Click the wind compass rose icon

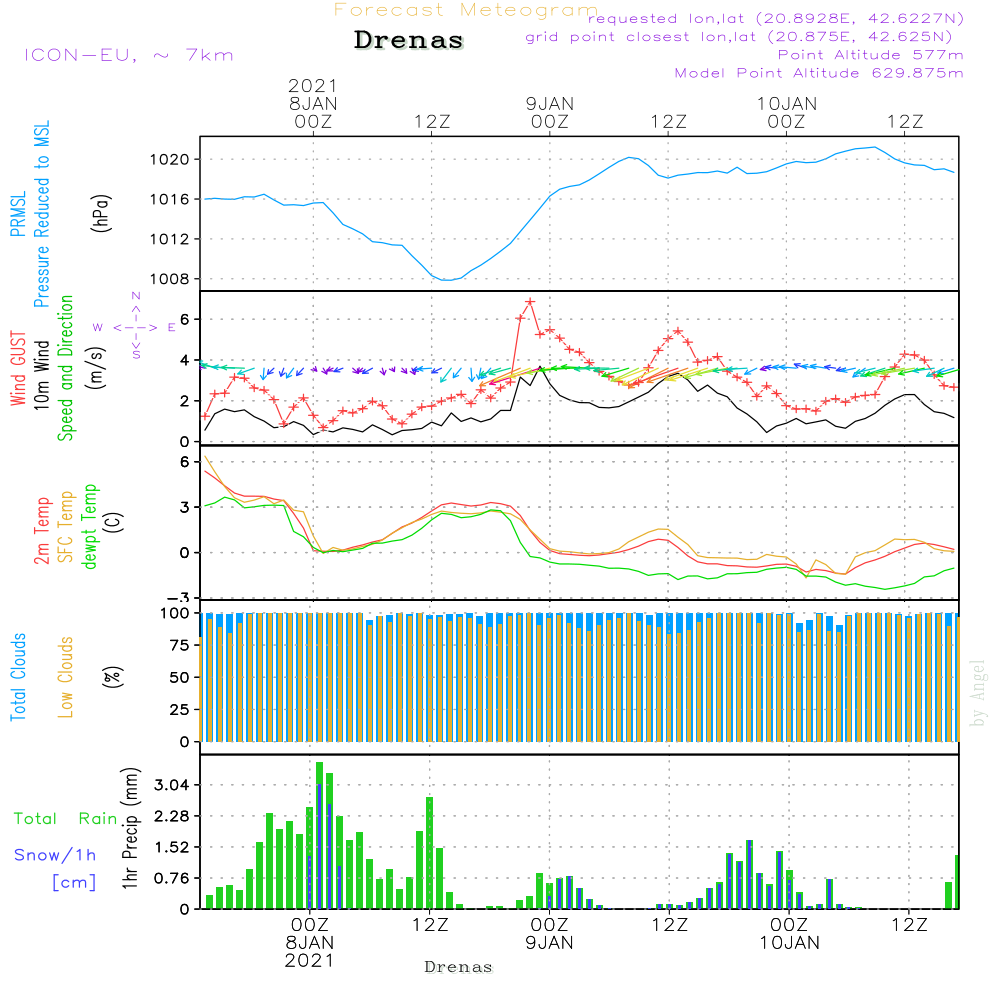click(135, 327)
